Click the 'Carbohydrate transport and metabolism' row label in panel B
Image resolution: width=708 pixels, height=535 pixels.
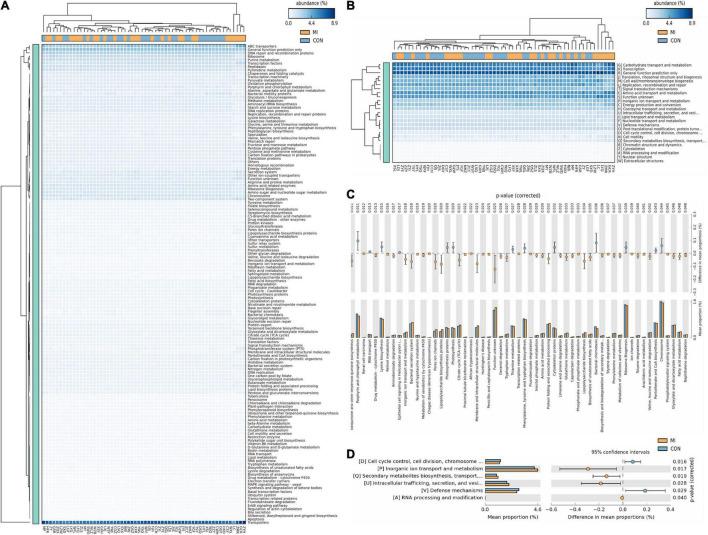(655, 64)
